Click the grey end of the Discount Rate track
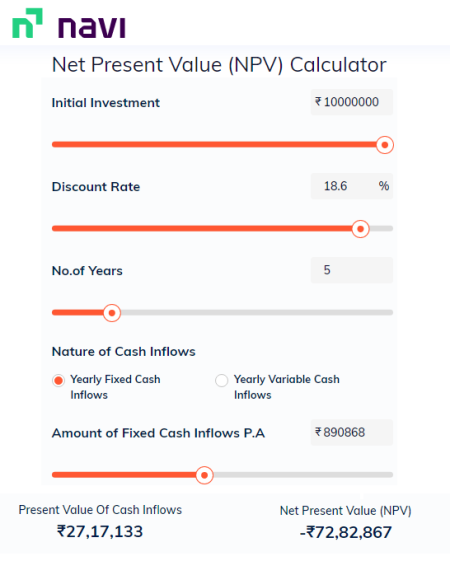Viewport: 450px width, 561px height. pos(381,229)
